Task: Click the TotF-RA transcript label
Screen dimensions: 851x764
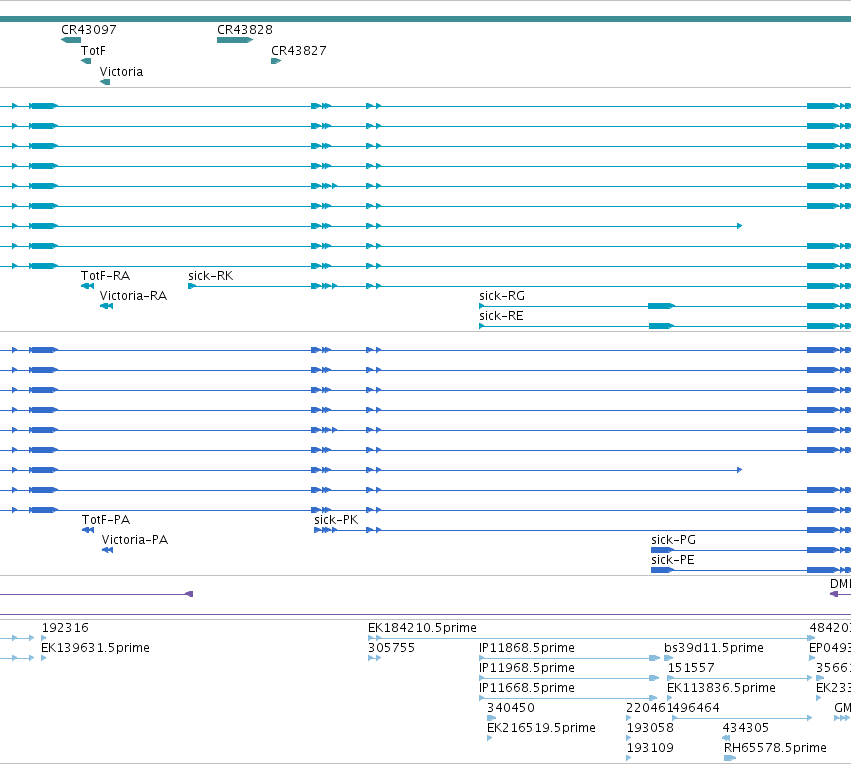Action: (105, 276)
